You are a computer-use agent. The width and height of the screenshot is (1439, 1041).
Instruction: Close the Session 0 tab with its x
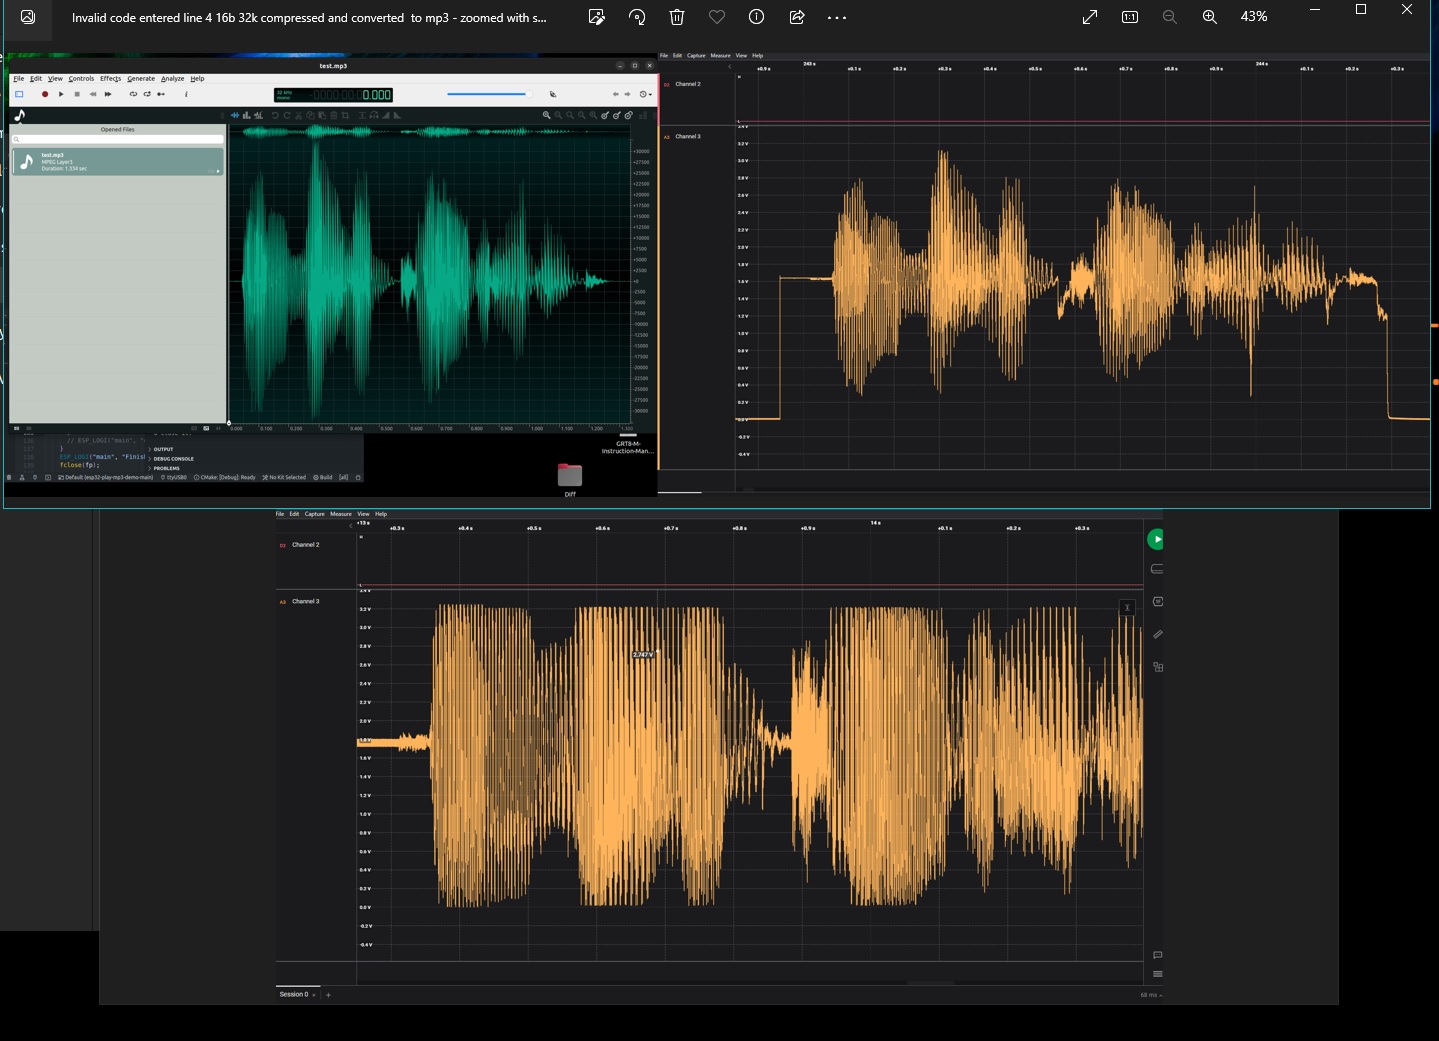(314, 995)
